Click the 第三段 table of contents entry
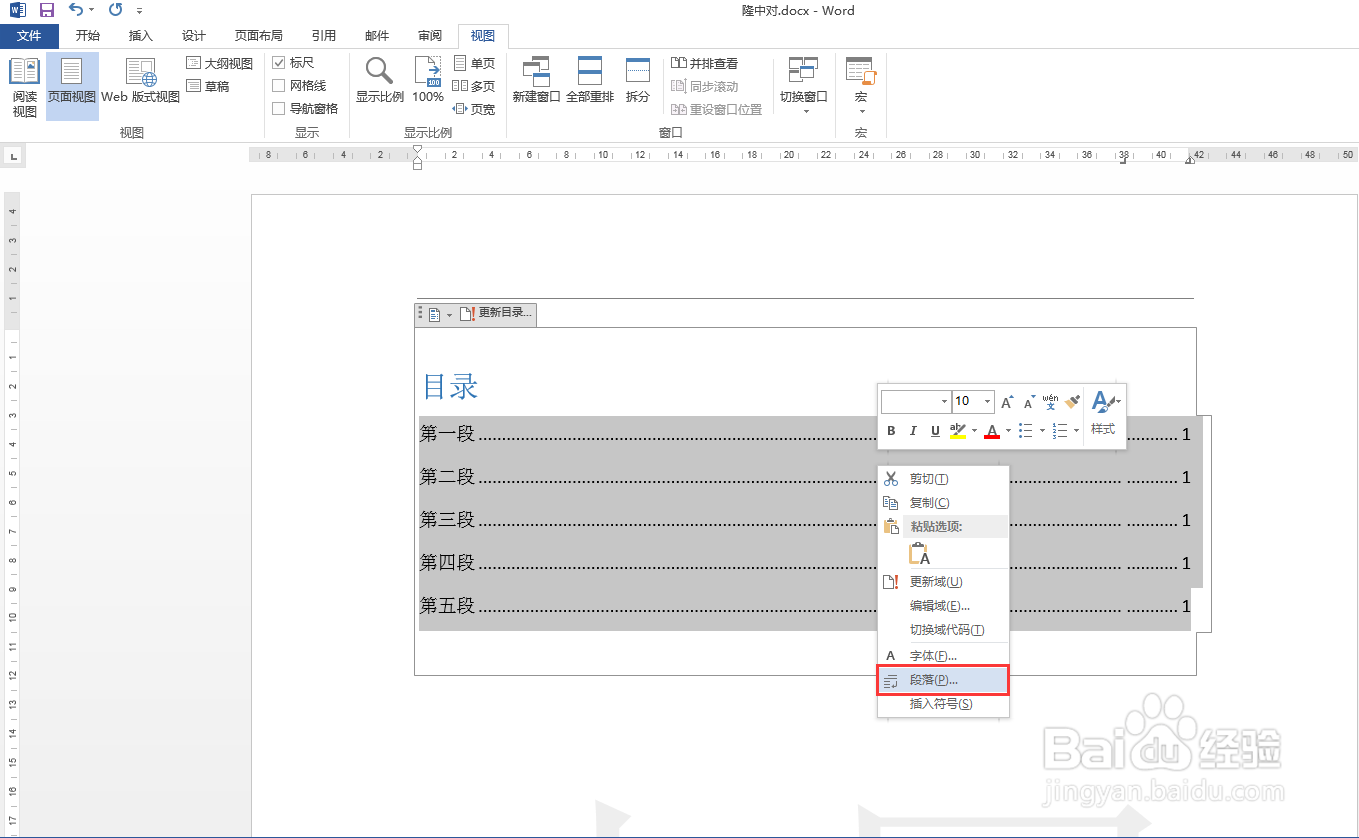Viewport: 1359px width, 838px height. pyautogui.click(x=805, y=520)
